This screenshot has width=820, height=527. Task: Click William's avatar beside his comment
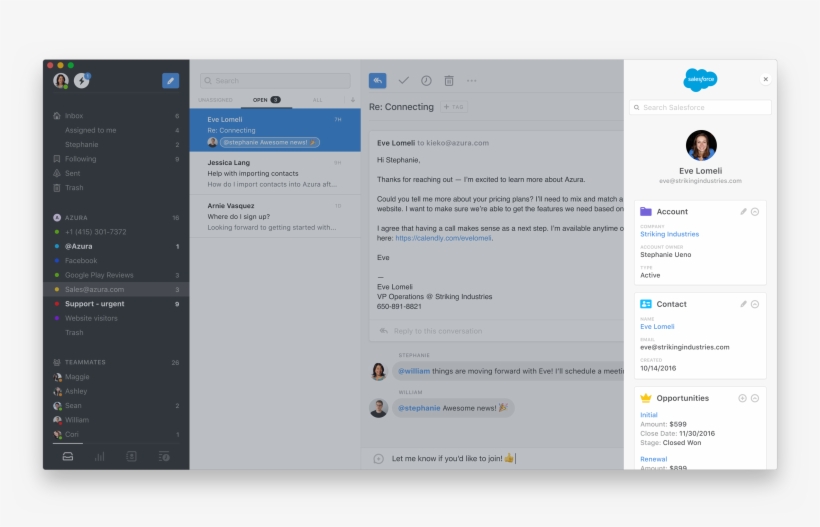[x=379, y=408]
